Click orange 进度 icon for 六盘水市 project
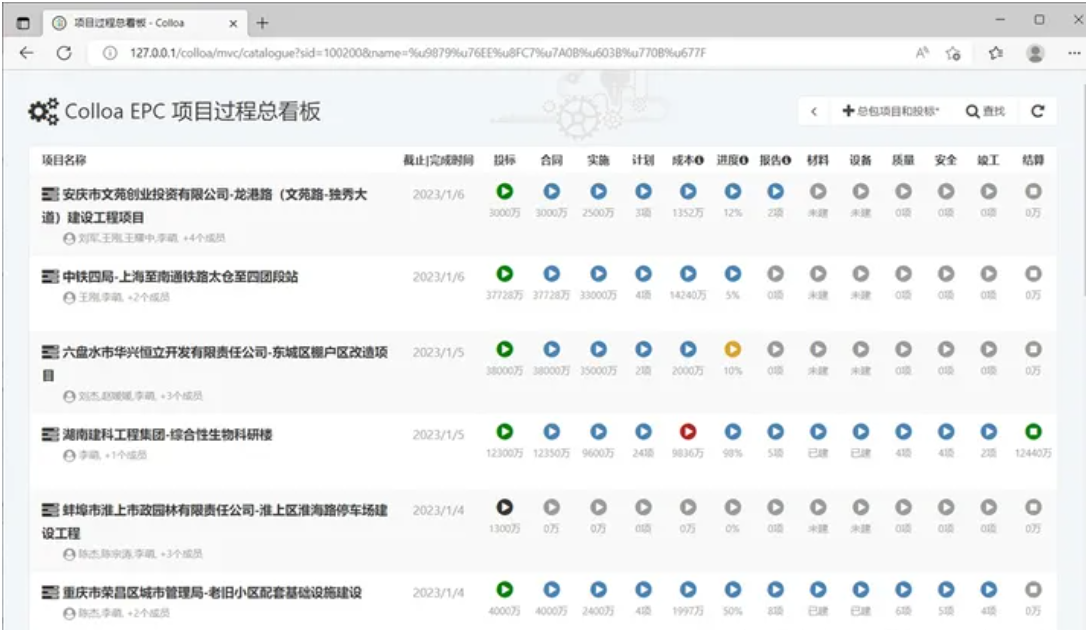Image resolution: width=1086 pixels, height=630 pixels. tap(733, 349)
